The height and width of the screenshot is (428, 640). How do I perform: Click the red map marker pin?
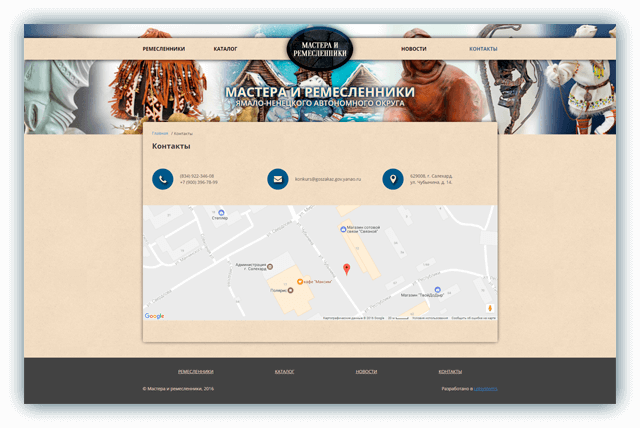(347, 269)
